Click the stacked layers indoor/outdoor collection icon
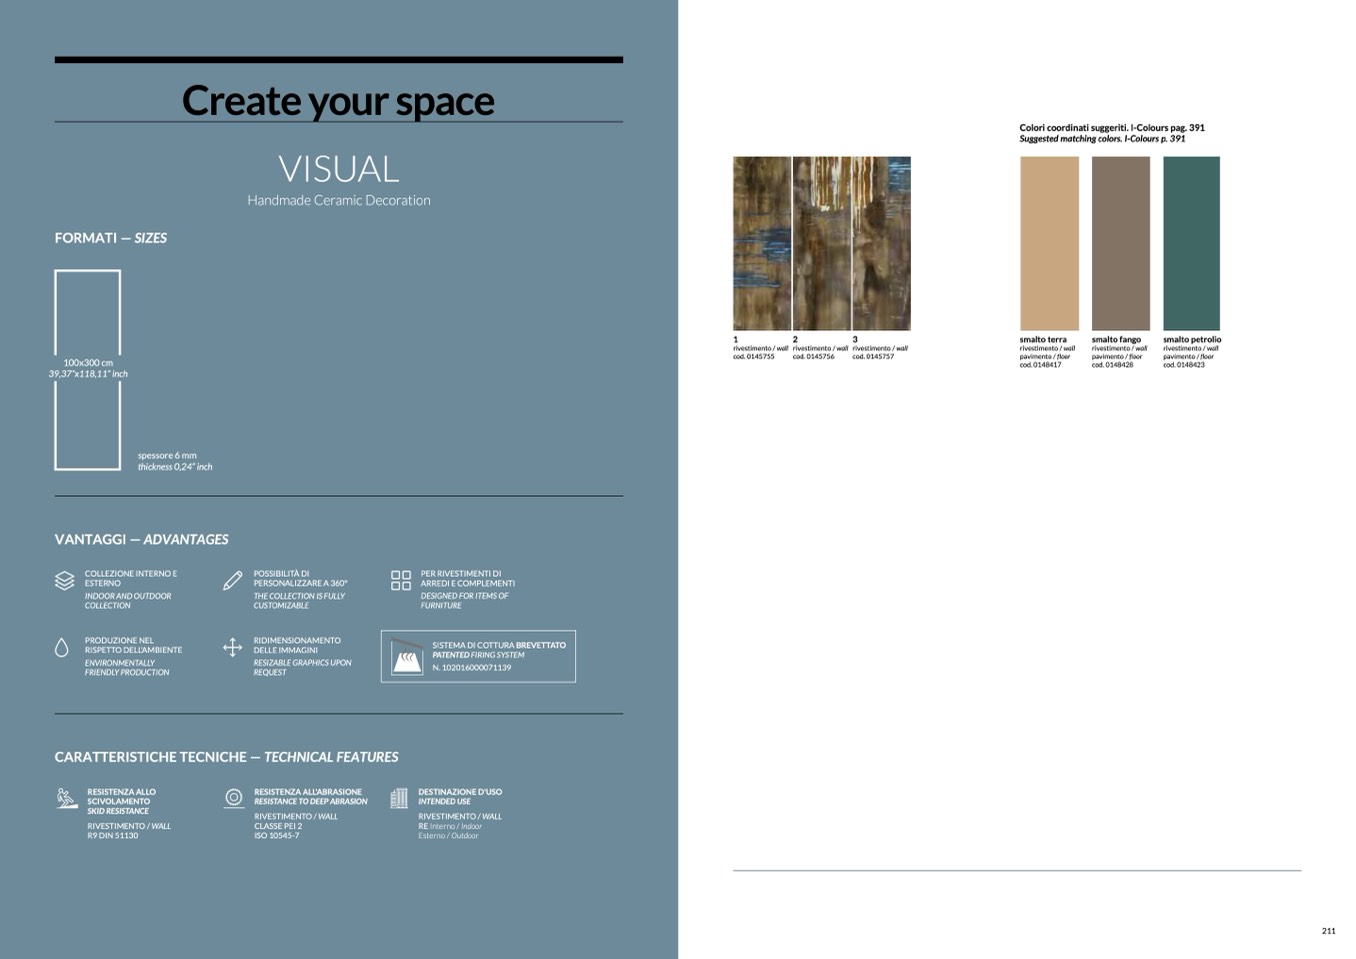1356x959 pixels. tap(64, 581)
